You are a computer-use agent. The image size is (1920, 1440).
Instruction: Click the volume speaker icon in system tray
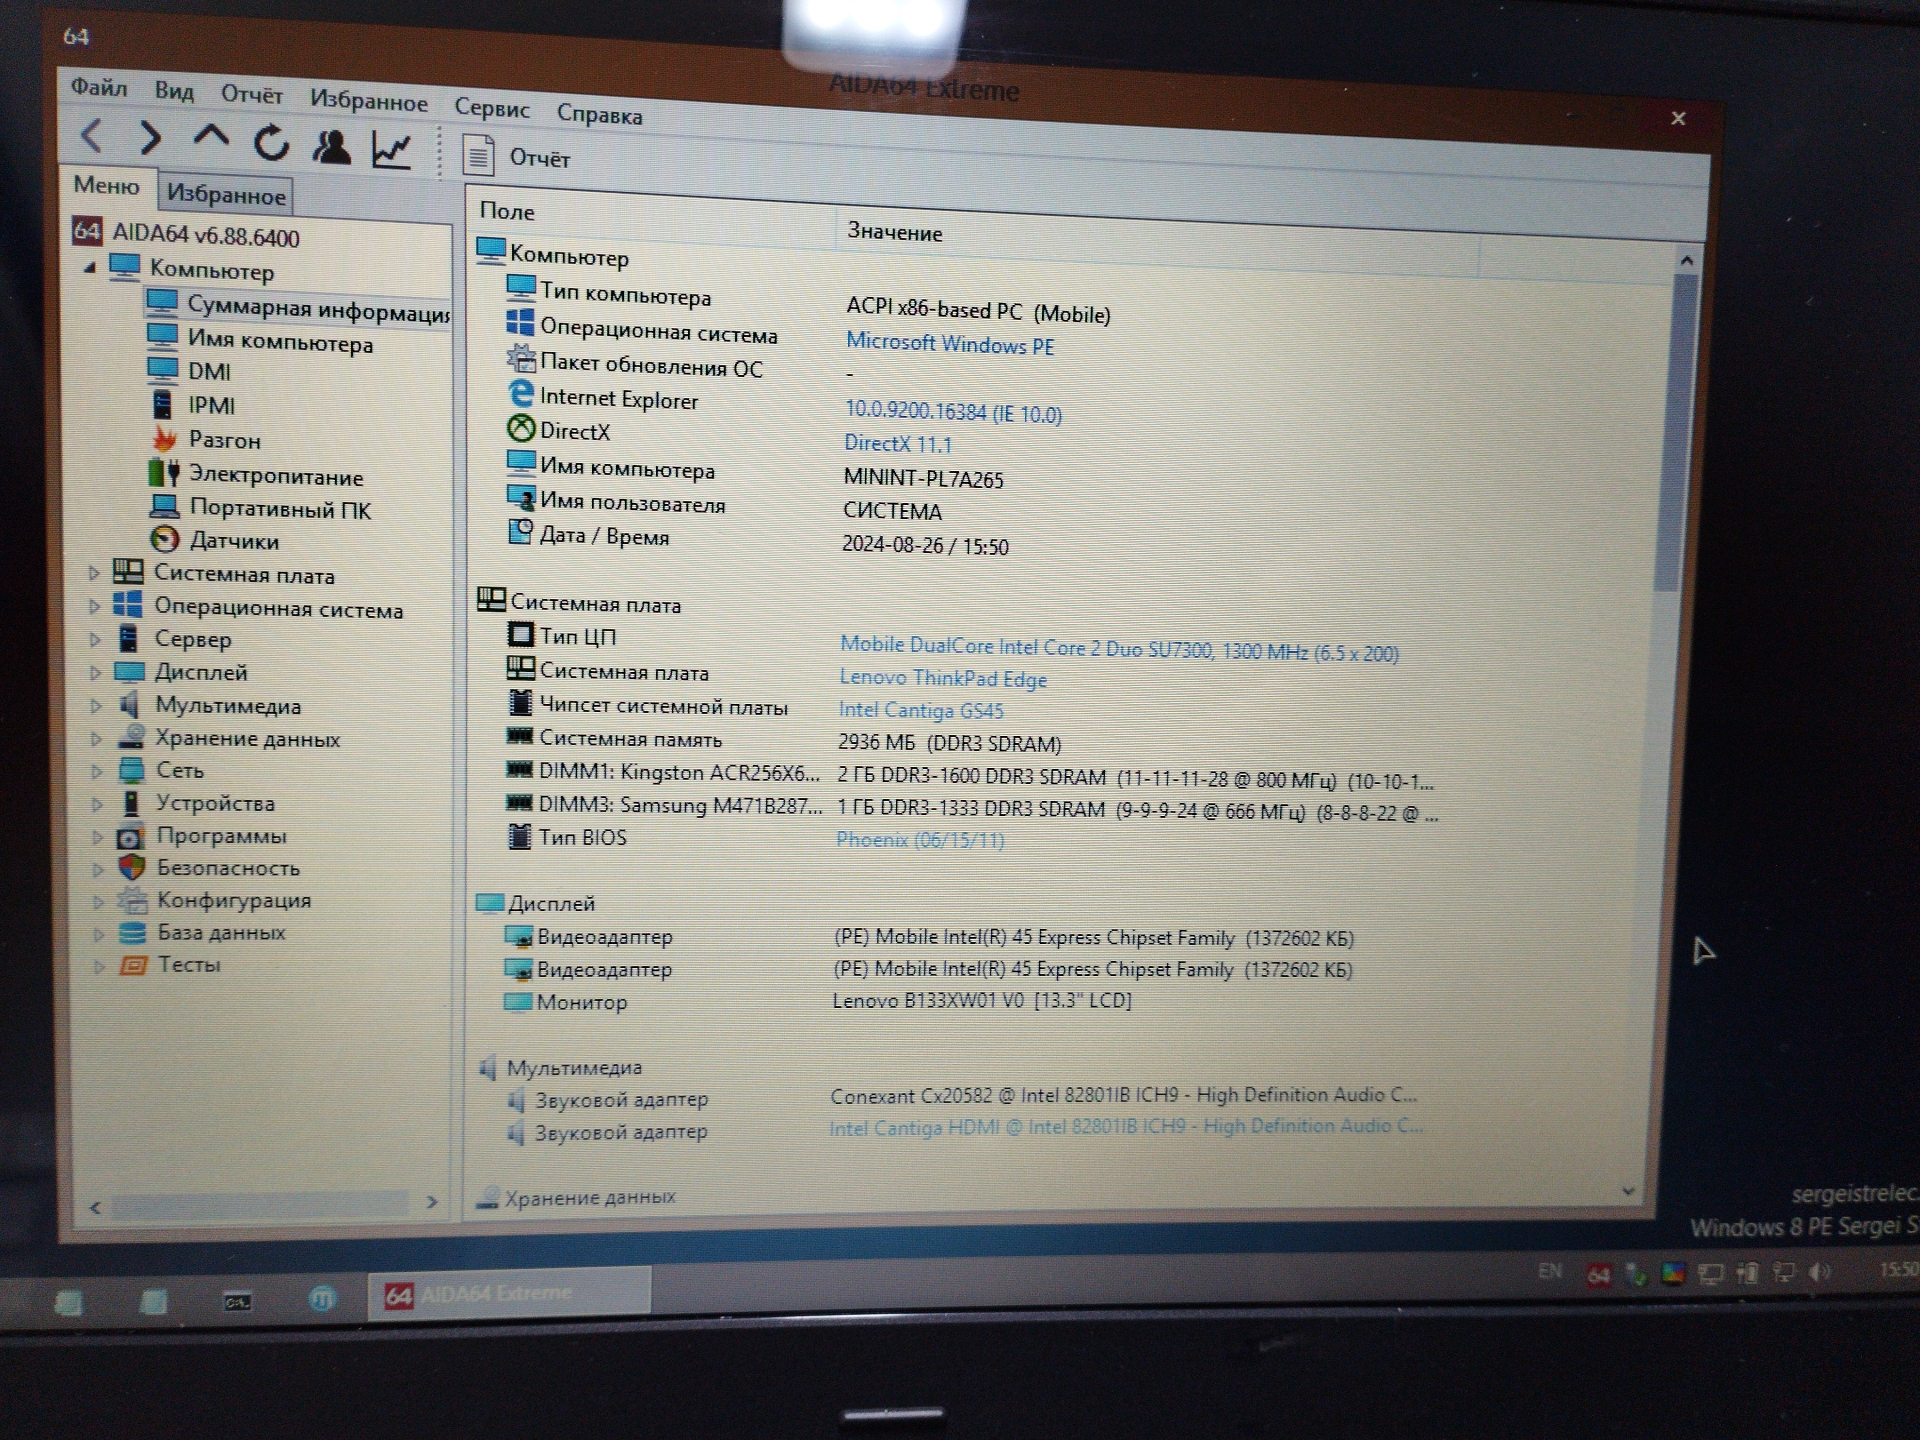1819,1271
